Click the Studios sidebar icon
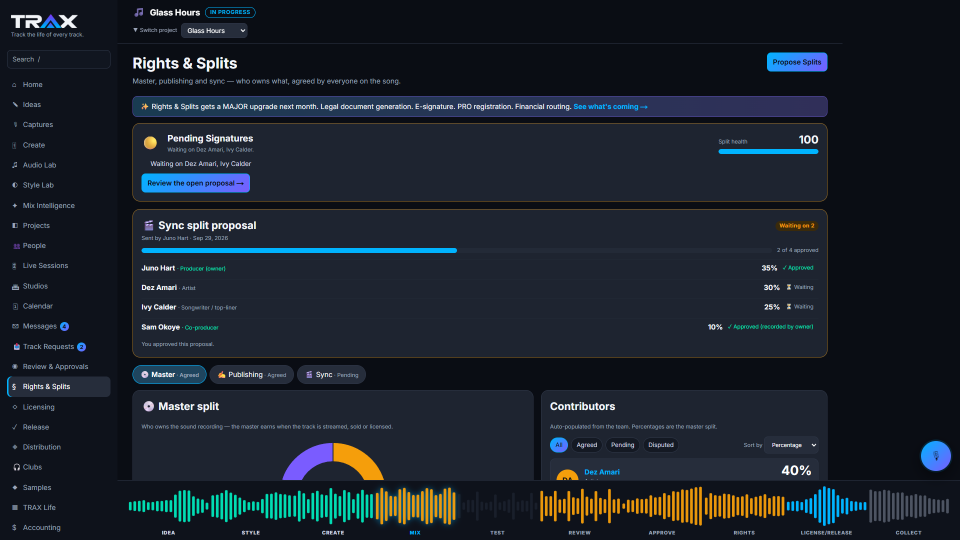This screenshot has height=540, width=960. pyautogui.click(x=15, y=286)
